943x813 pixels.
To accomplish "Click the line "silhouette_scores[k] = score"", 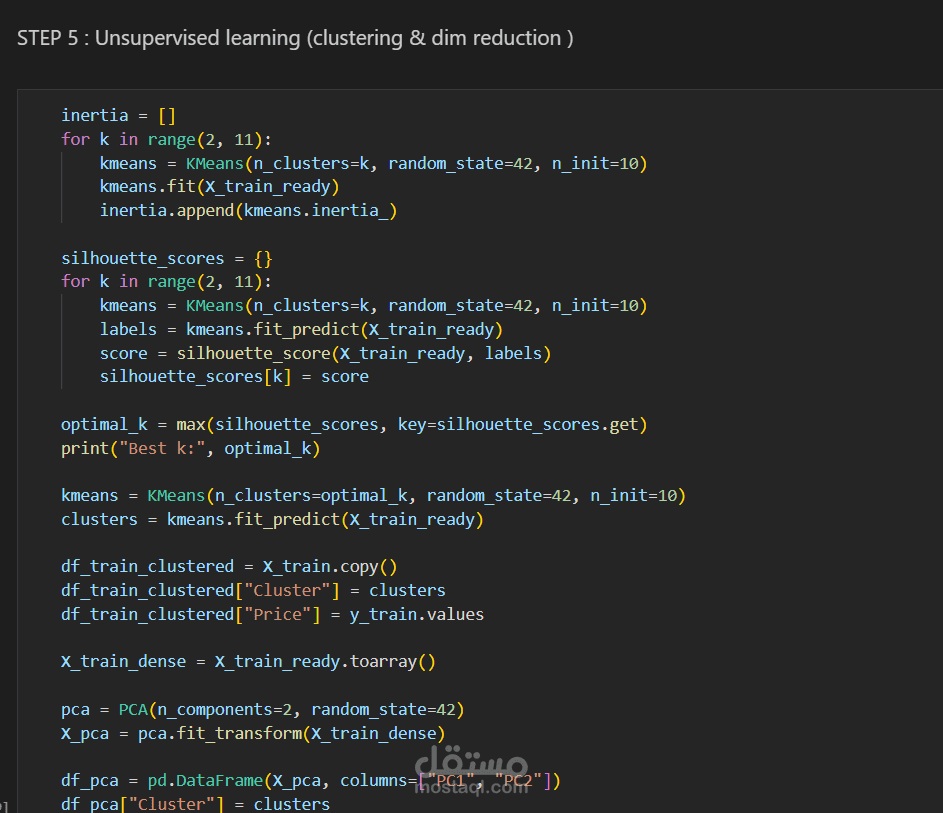I will point(234,377).
